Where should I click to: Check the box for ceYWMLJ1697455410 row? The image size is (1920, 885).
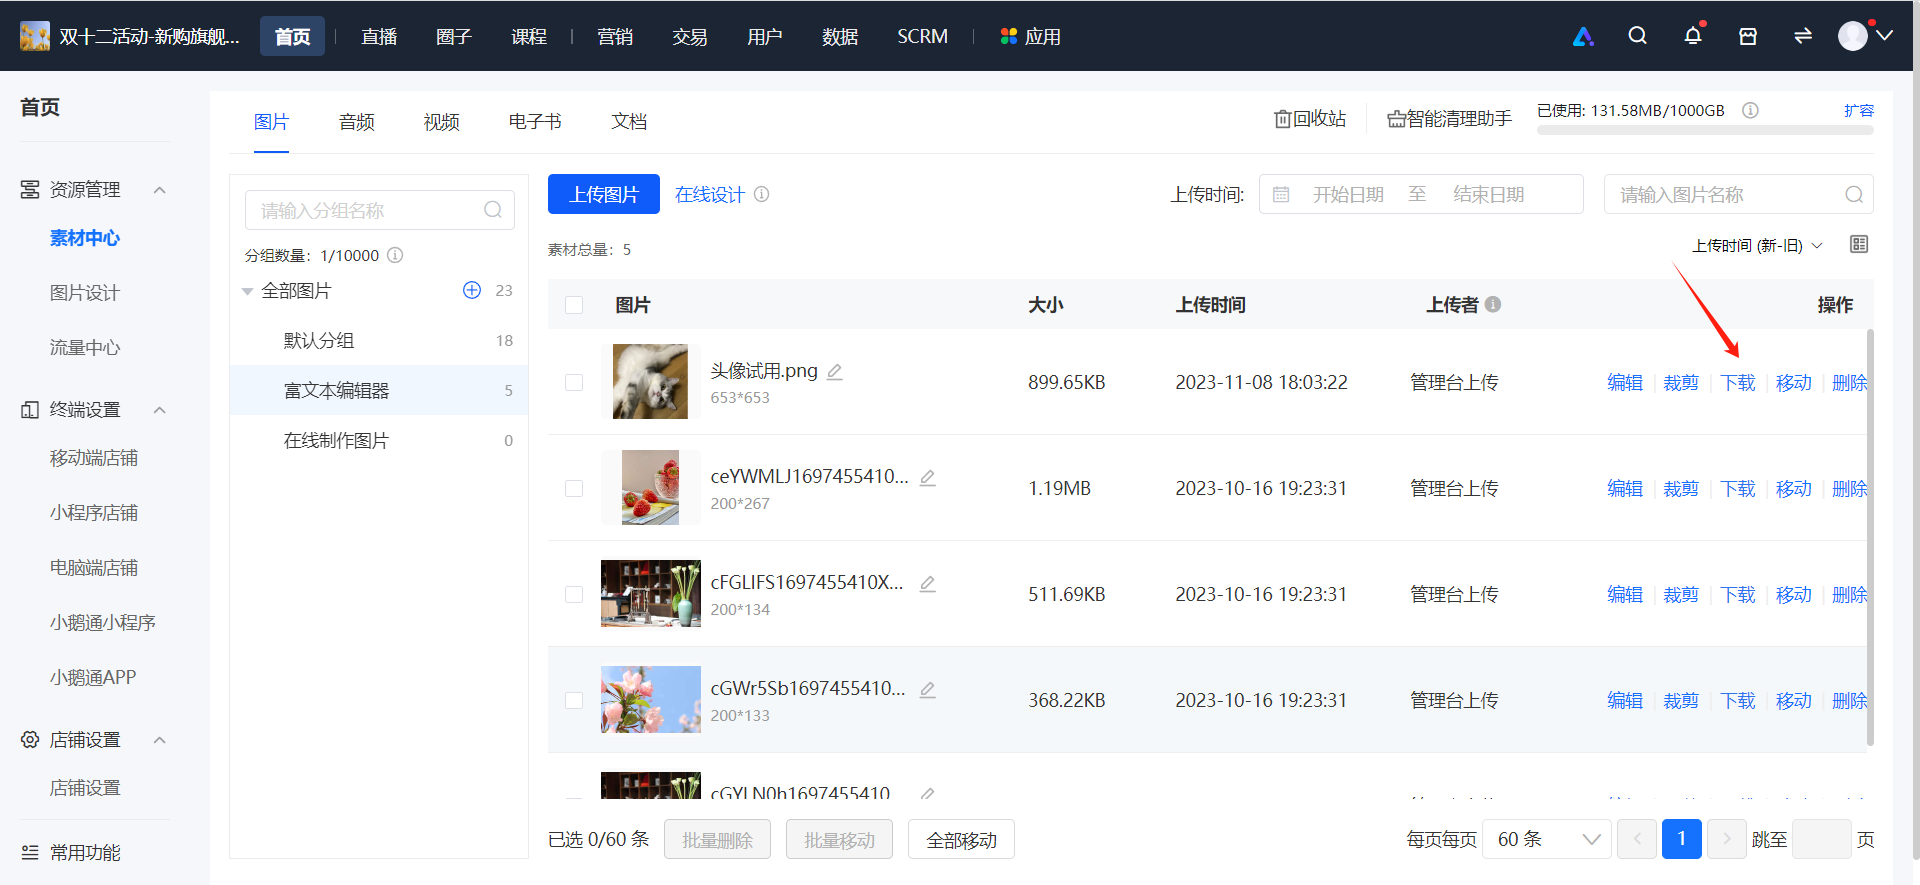[574, 488]
